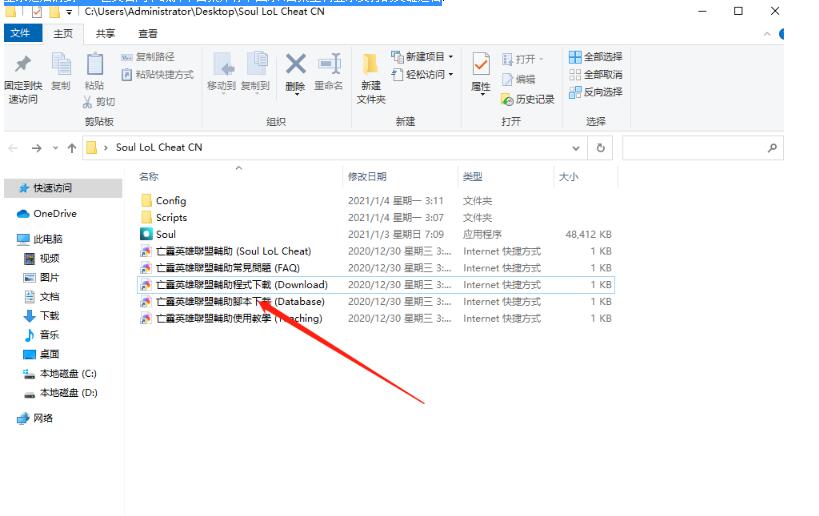Create a New folder from ribbon
Viewport: 819px width, 516px height.
(x=371, y=78)
